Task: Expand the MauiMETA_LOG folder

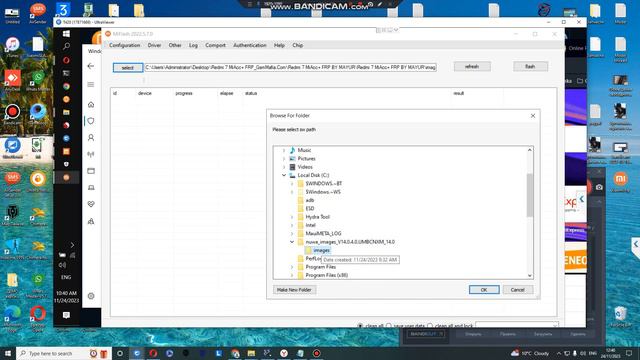Action: coord(292,233)
